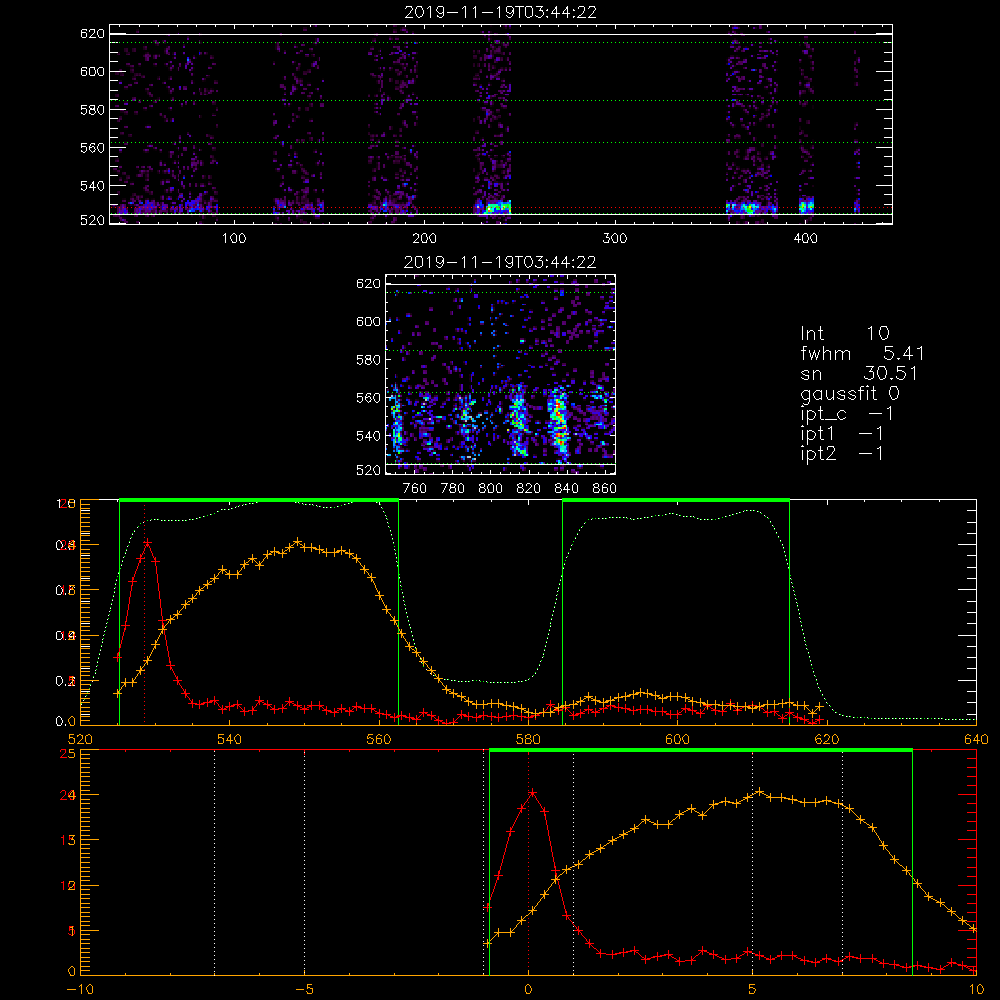Select the 'fwhm 5.41' readout text
The image size is (1000, 1000).
862,353
